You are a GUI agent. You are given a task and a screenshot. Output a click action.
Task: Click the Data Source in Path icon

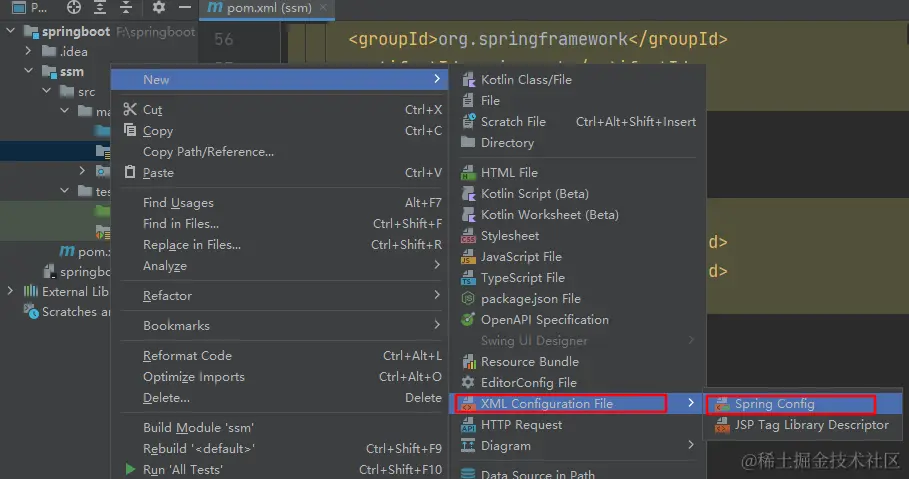(x=468, y=473)
